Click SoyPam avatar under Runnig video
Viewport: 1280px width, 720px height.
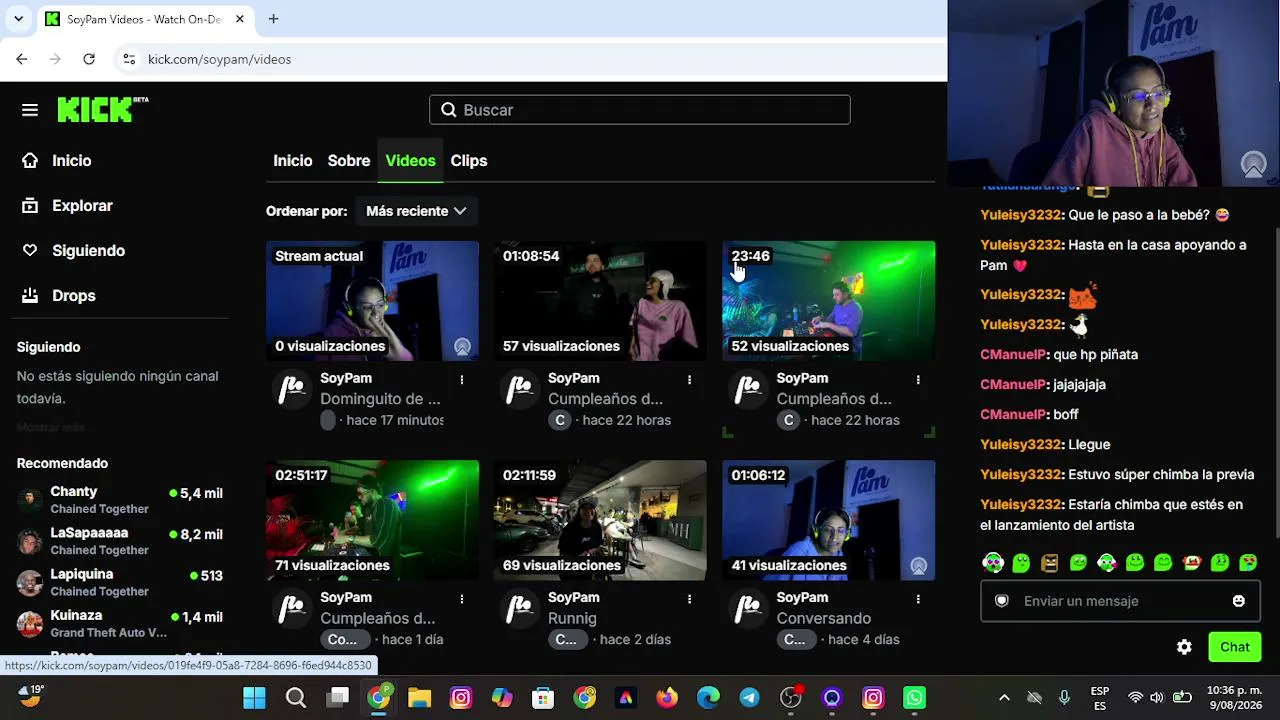point(519,608)
